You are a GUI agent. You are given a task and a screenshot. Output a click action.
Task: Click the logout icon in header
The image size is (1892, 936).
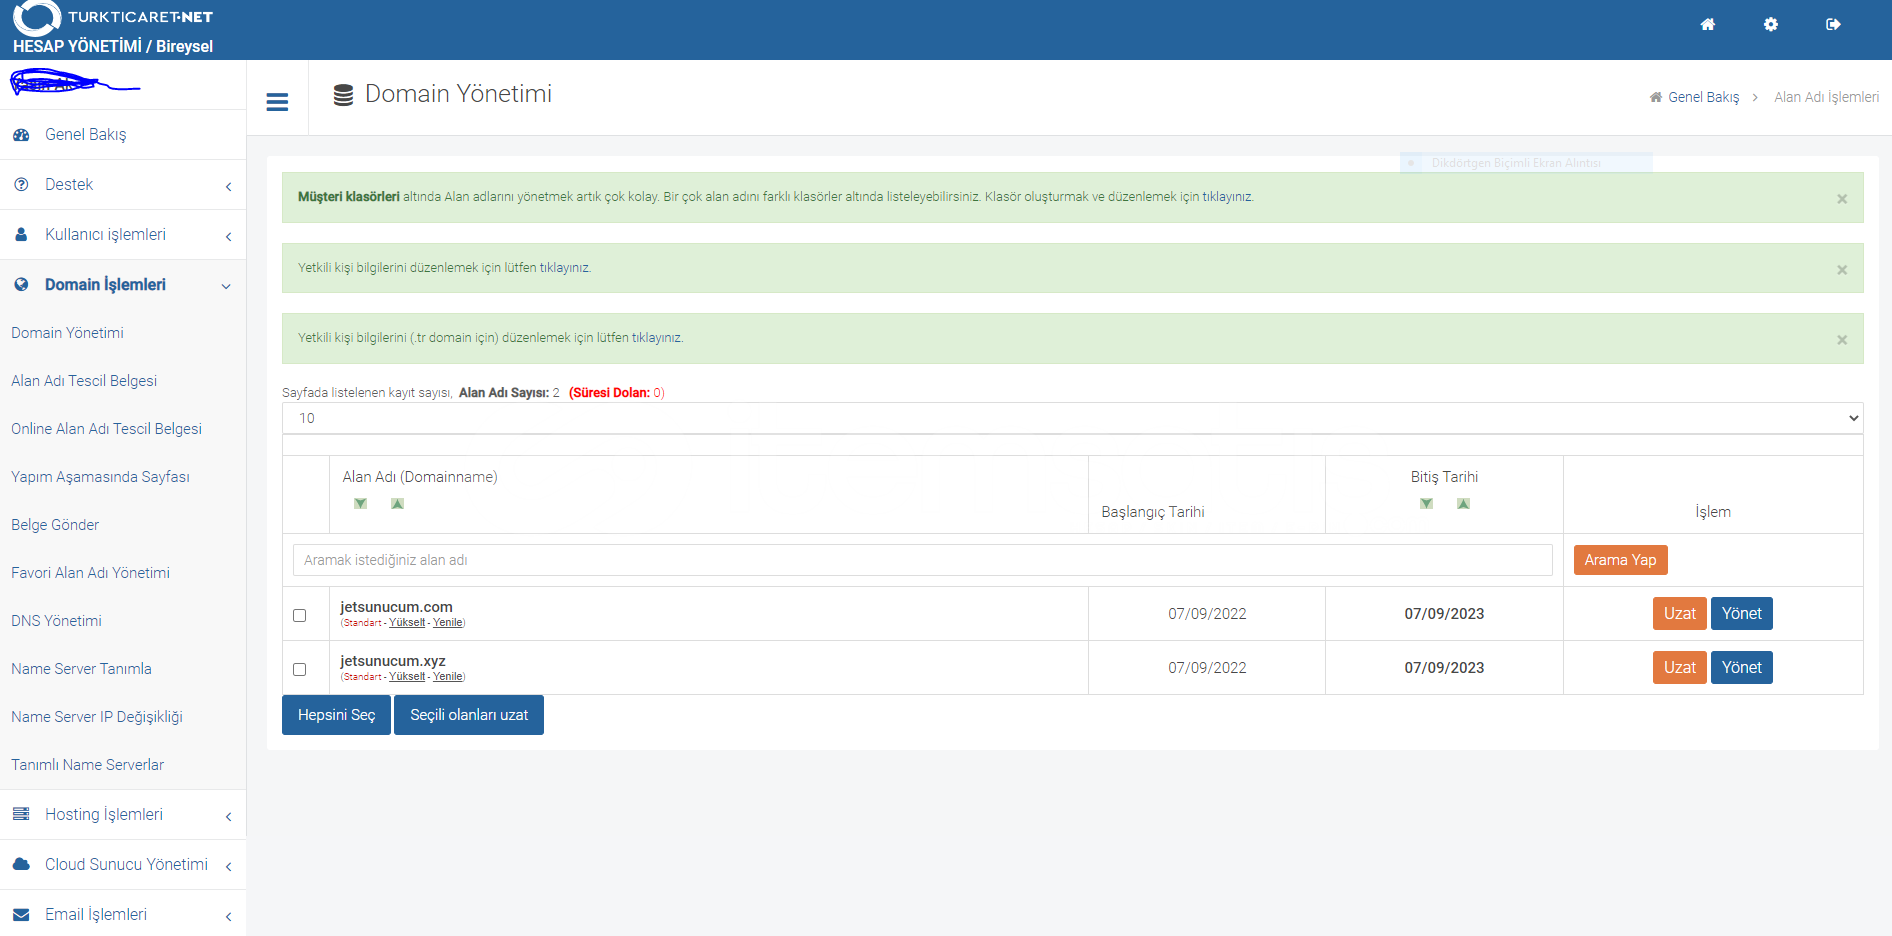pos(1832,25)
